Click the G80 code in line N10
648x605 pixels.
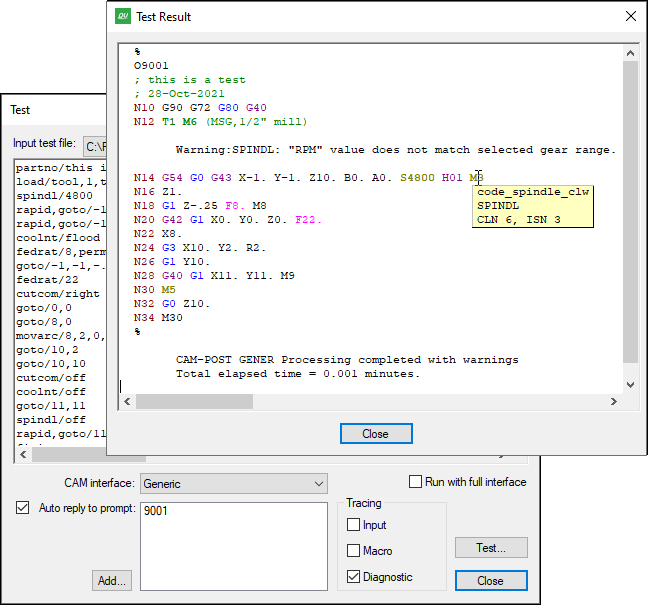pos(228,108)
